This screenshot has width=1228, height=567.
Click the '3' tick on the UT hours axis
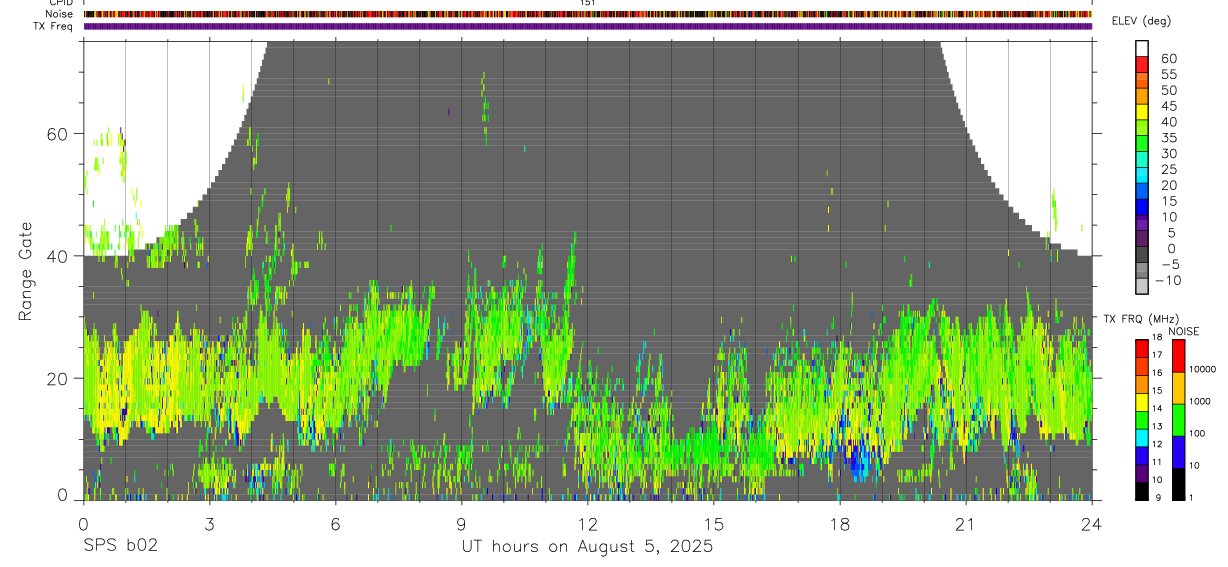click(209, 523)
